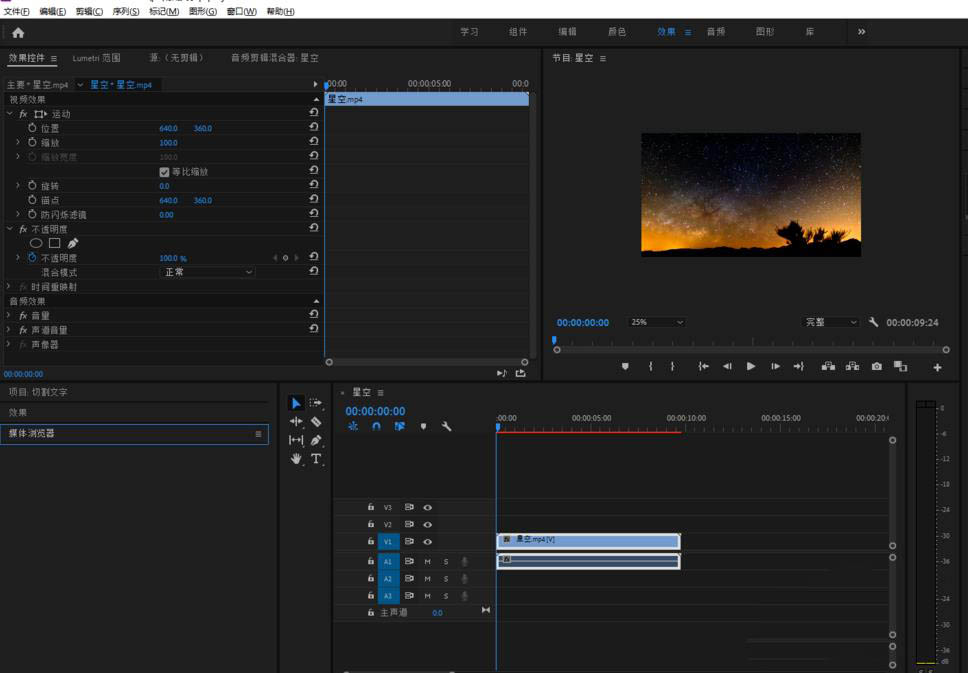Select the Type tool
This screenshot has height=673, width=968.
tap(316, 459)
